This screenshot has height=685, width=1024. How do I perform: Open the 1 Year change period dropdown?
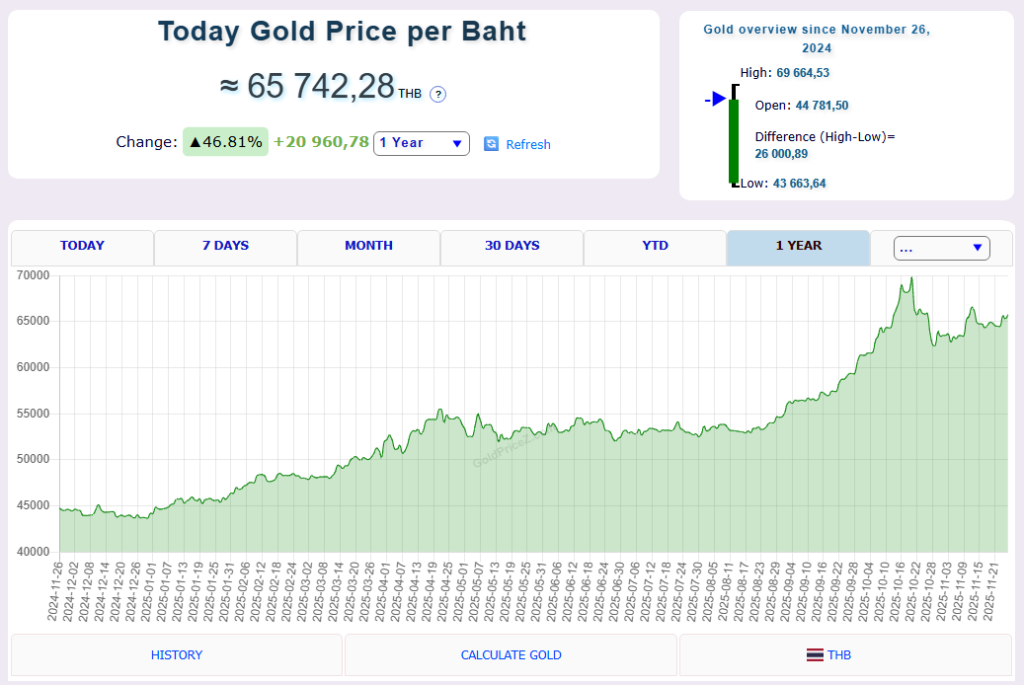point(421,143)
